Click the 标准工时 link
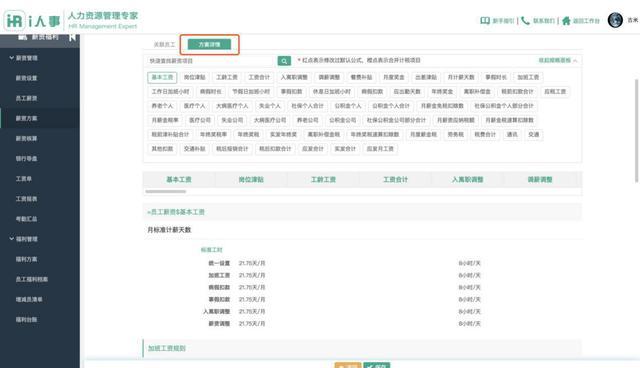 tap(211, 250)
